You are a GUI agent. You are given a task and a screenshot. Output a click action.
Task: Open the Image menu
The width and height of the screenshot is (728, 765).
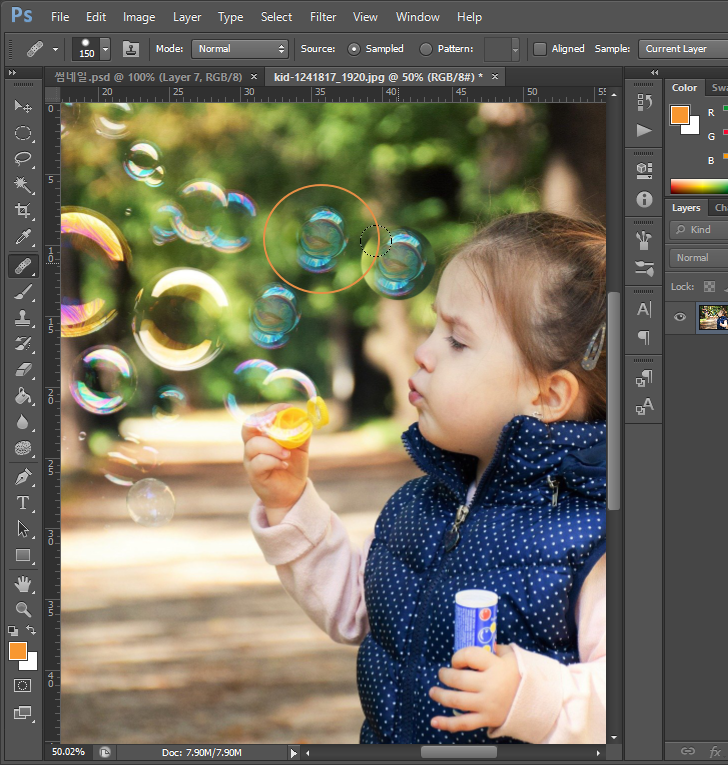click(139, 17)
